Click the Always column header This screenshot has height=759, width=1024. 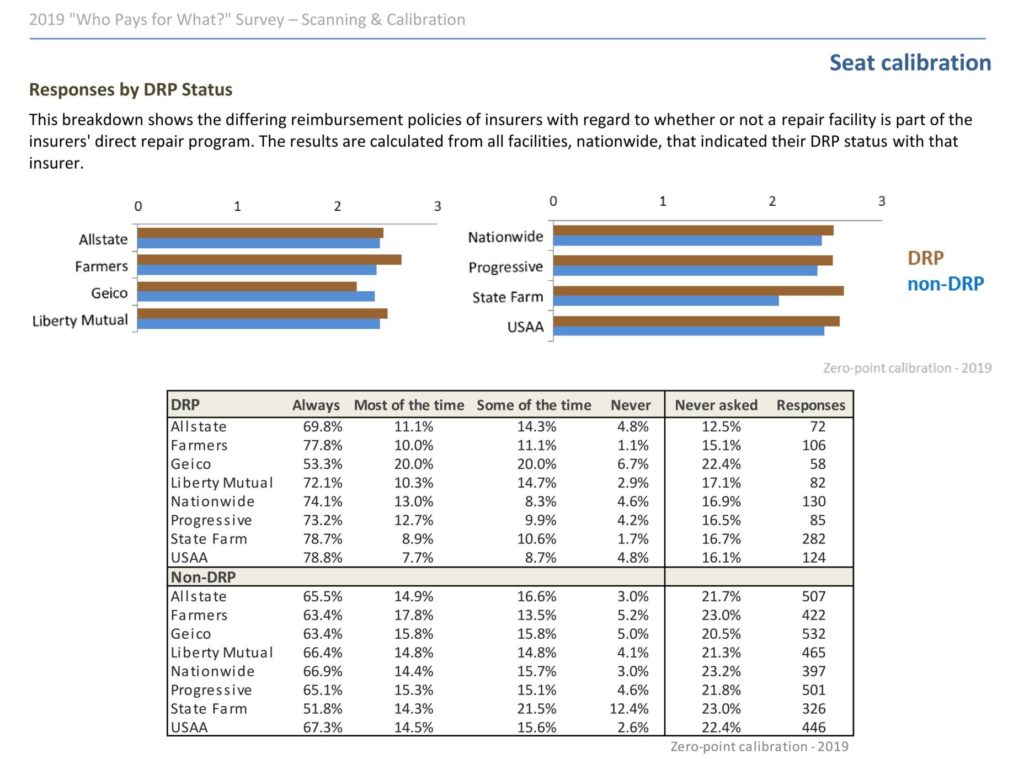point(316,405)
